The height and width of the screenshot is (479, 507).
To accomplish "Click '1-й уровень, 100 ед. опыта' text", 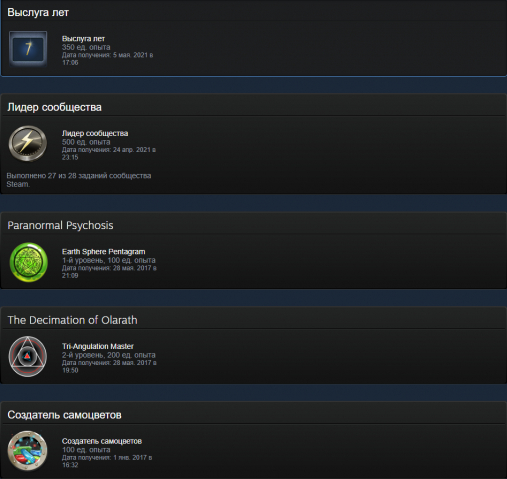I will (x=109, y=260).
